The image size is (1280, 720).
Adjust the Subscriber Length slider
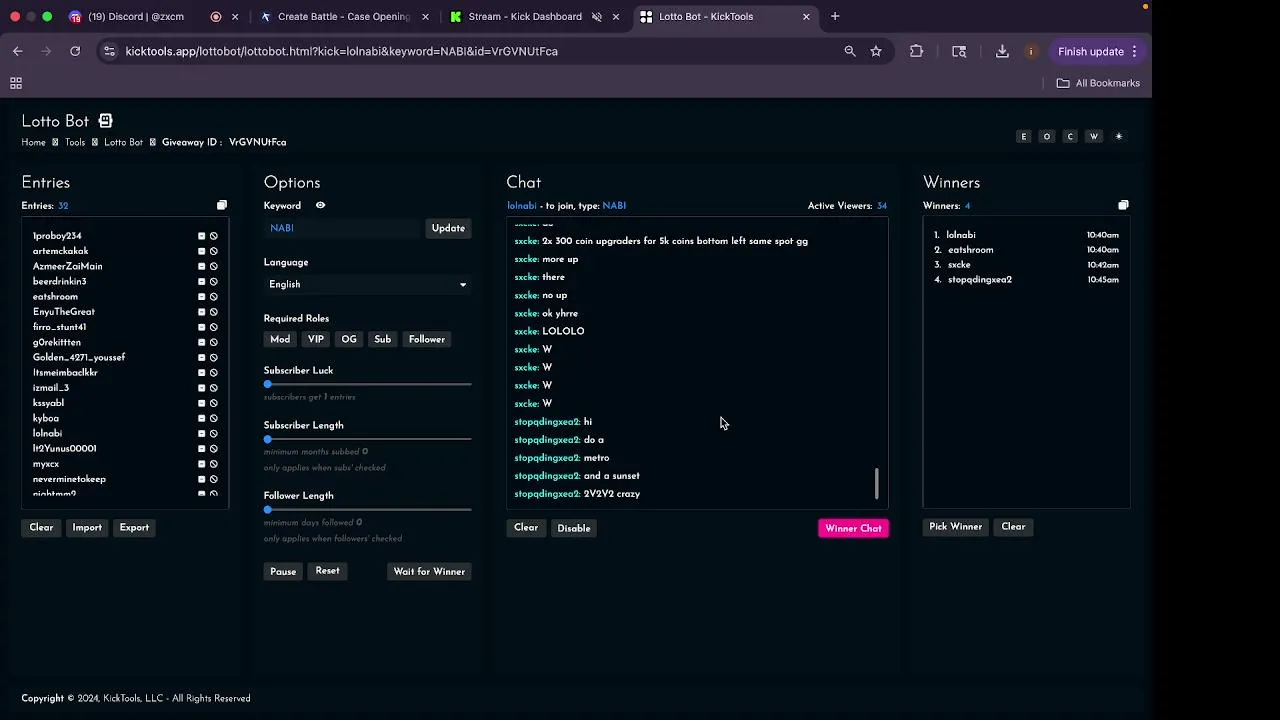coord(367,439)
